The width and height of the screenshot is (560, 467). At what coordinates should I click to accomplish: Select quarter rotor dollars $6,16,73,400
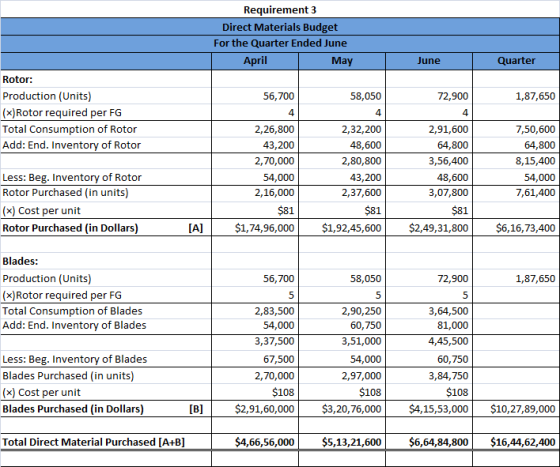pos(525,228)
